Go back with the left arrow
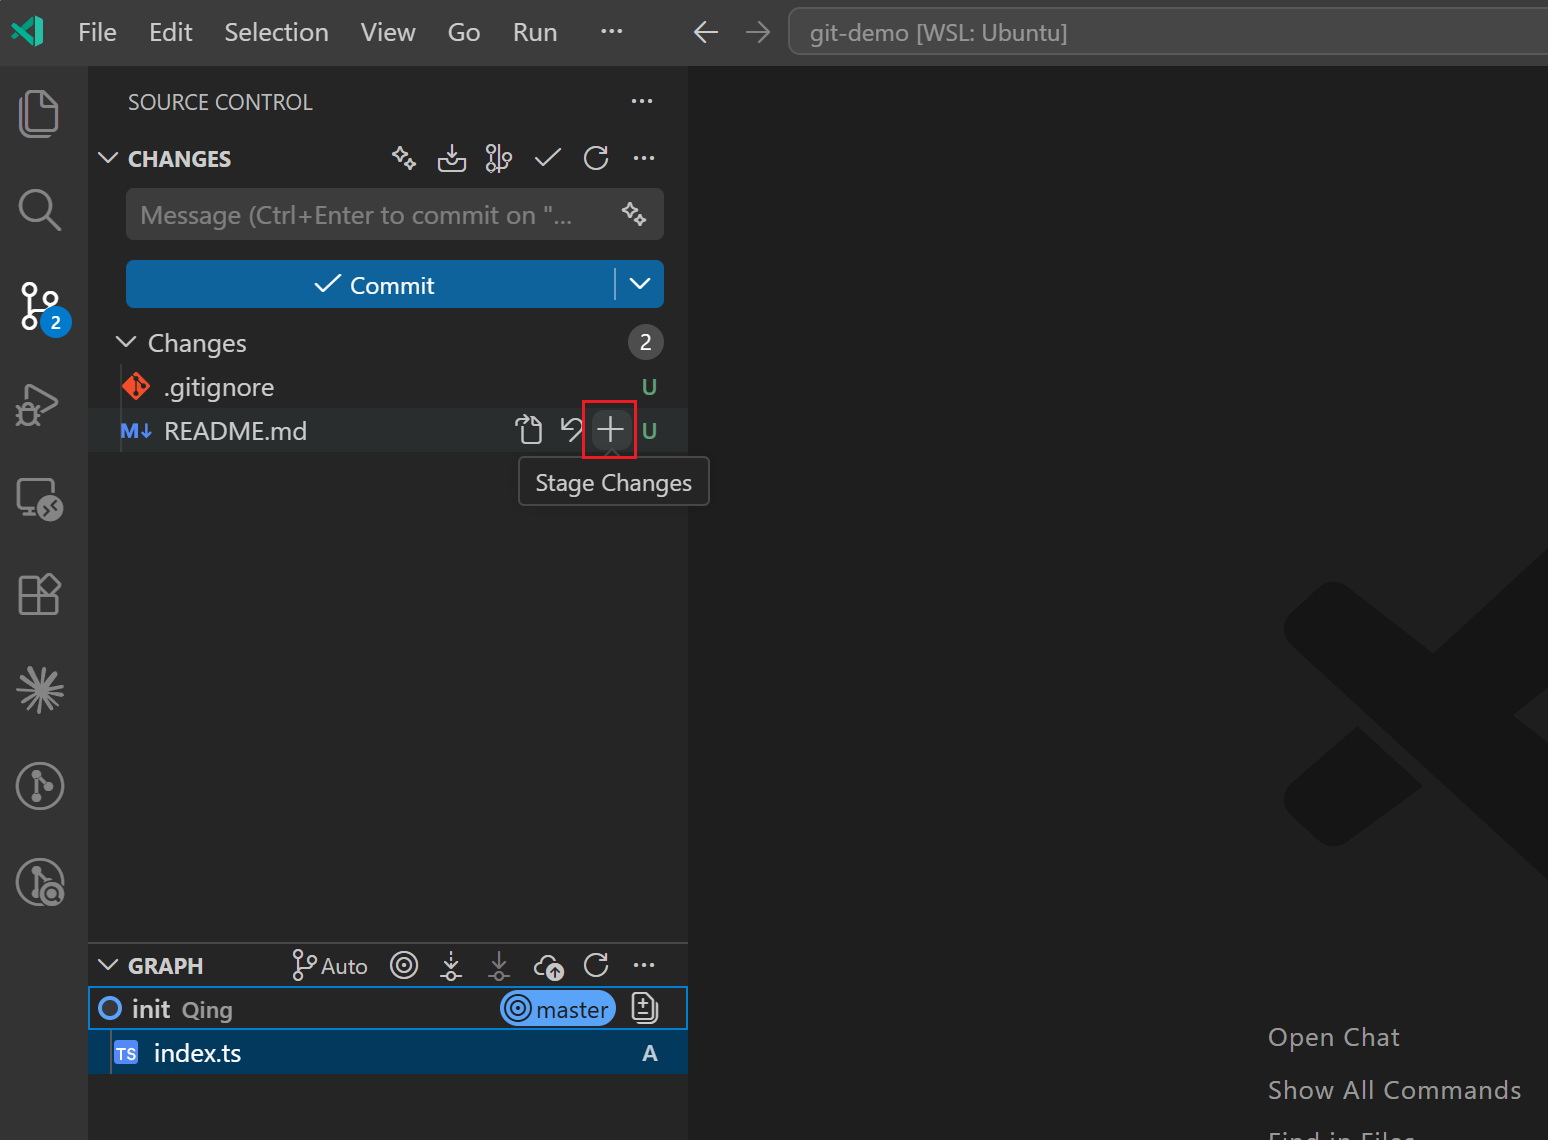Image resolution: width=1548 pixels, height=1140 pixels. click(706, 33)
